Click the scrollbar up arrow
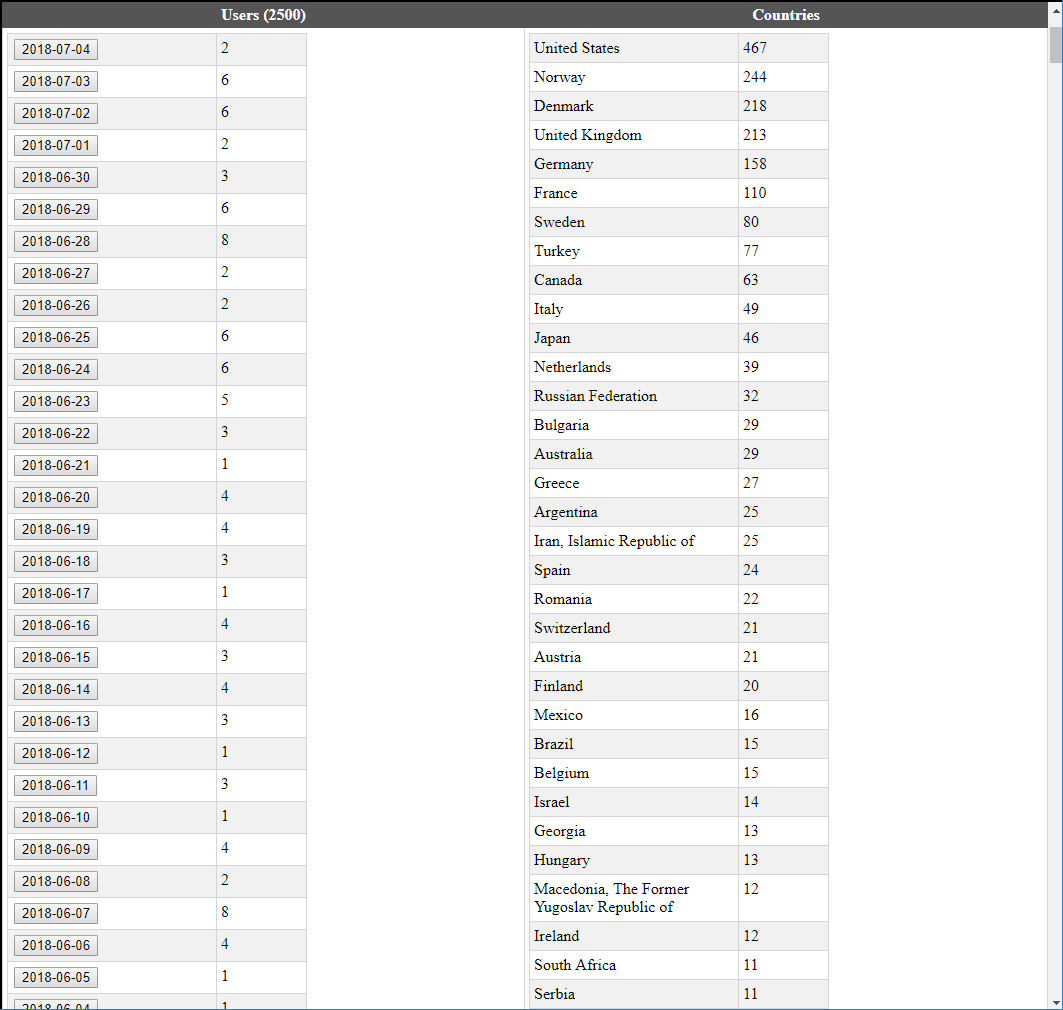1063x1010 pixels. pyautogui.click(x=1055, y=9)
